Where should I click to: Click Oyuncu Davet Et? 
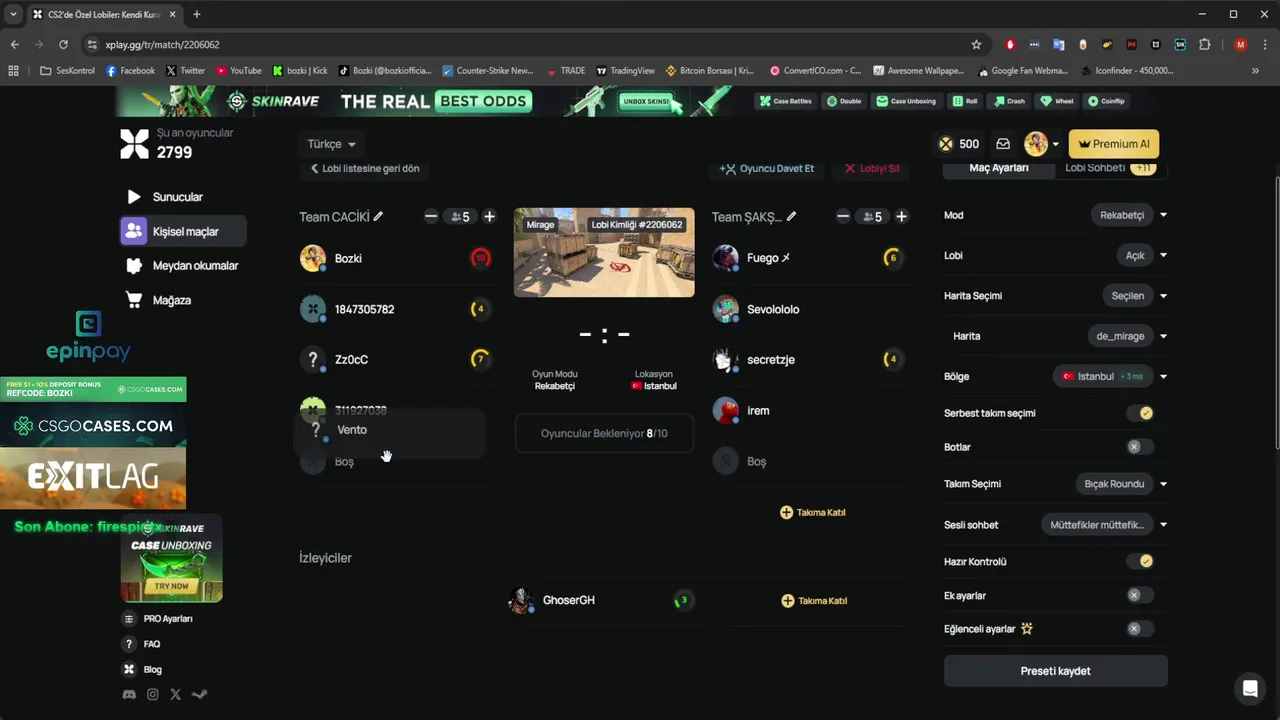click(x=767, y=168)
